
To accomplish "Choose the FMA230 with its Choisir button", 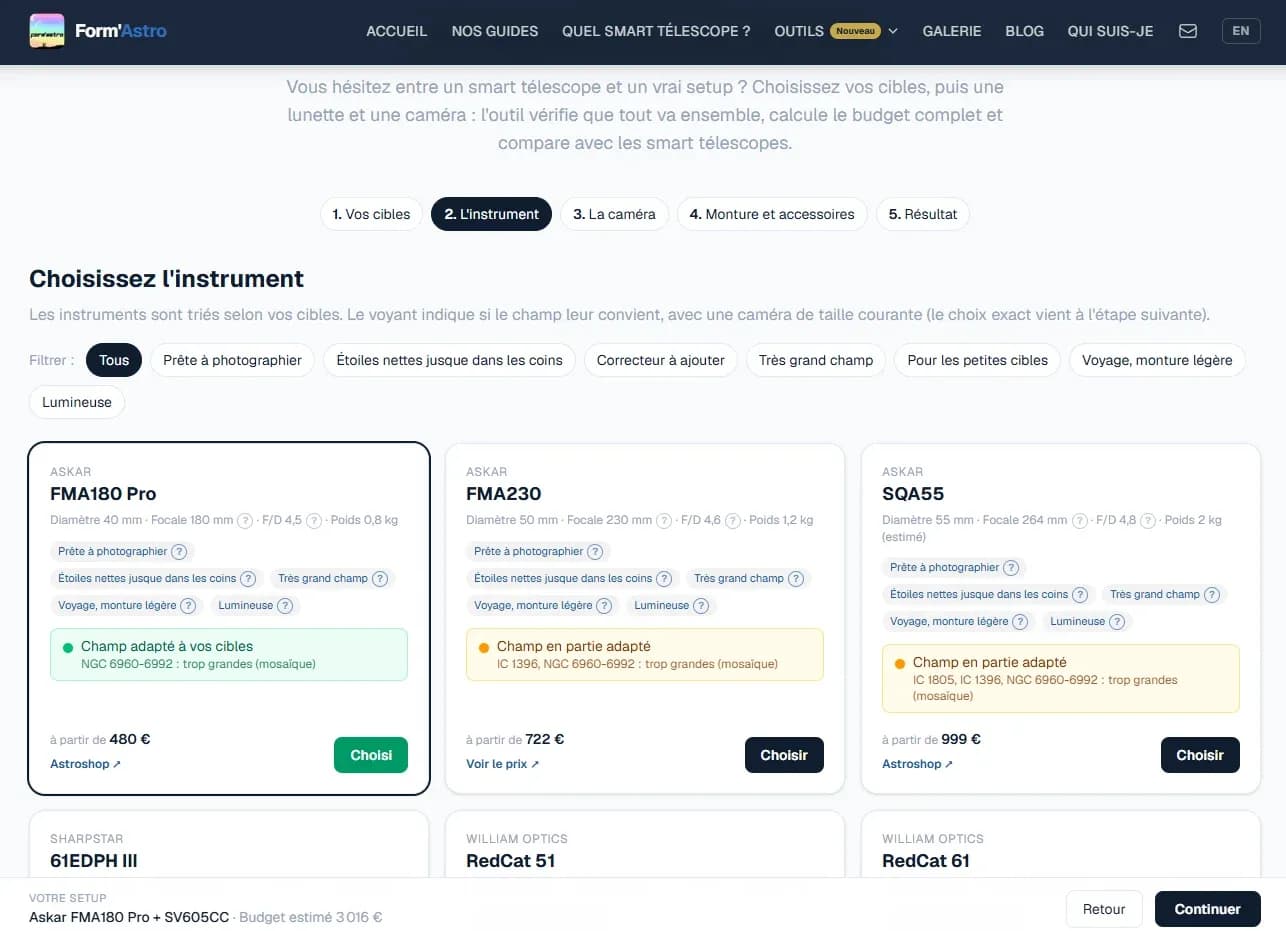I will pyautogui.click(x=784, y=755).
